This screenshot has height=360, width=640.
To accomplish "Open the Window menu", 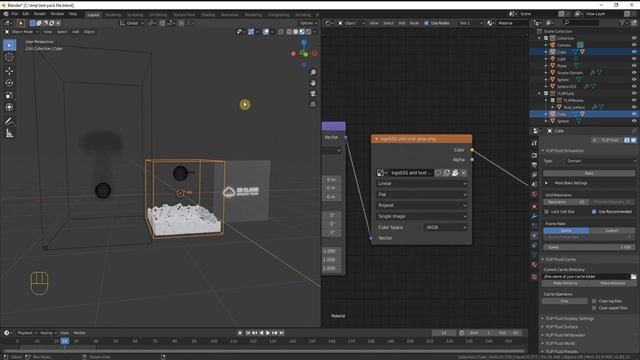I will click(57, 14).
